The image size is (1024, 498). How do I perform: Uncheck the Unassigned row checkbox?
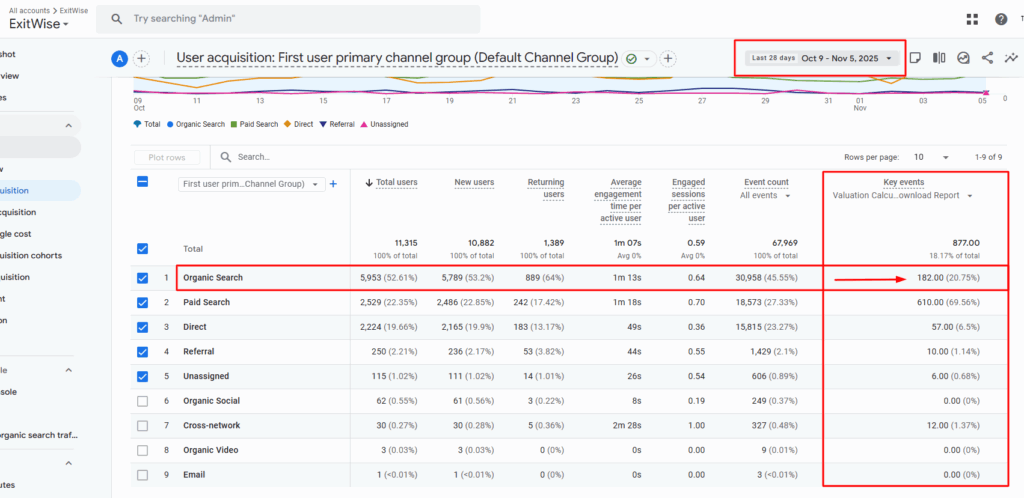click(x=142, y=377)
